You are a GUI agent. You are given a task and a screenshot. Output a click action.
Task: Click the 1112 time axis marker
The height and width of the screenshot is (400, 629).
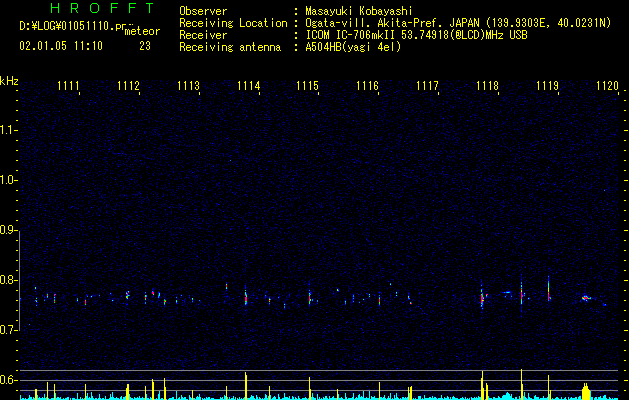[128, 86]
